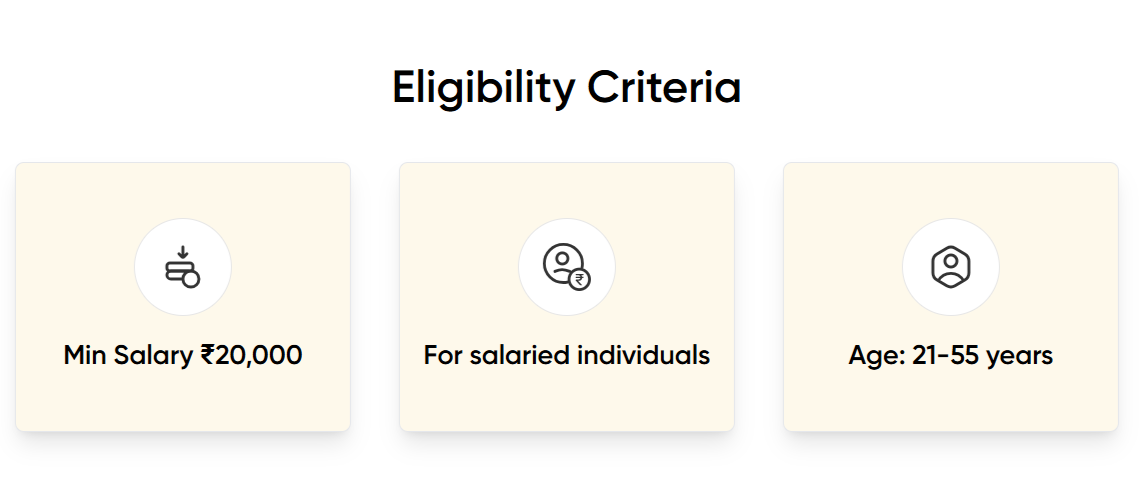The width and height of the screenshot is (1140, 477).
Task: Open the Min Salary eligibility card
Action: tap(183, 400)
